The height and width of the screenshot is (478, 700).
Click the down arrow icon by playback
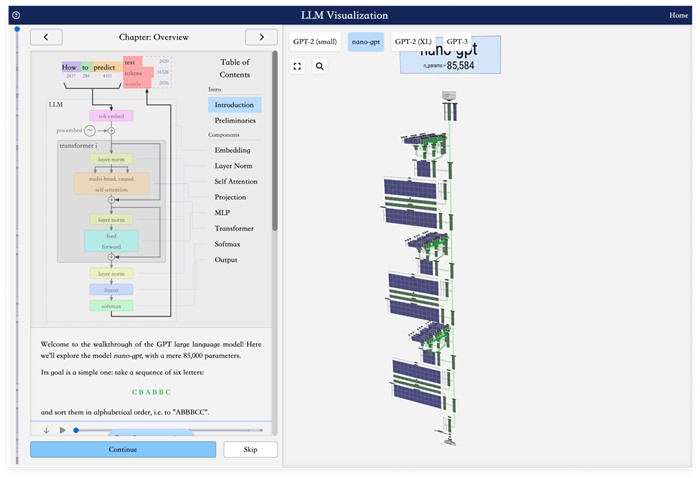[46, 430]
